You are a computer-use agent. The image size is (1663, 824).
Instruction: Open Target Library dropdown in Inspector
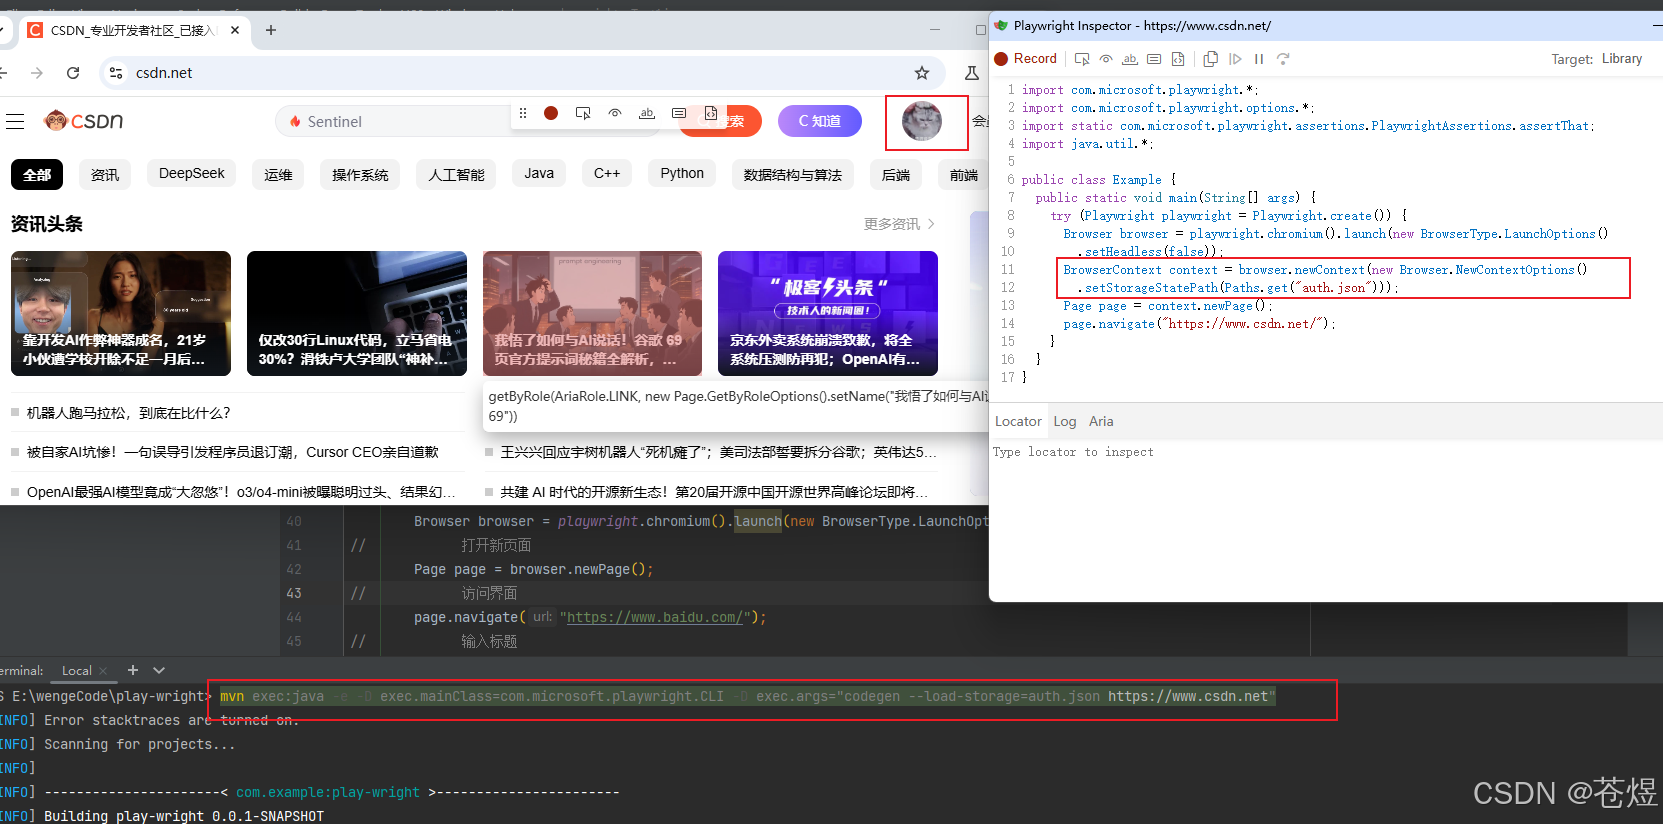1622,59
